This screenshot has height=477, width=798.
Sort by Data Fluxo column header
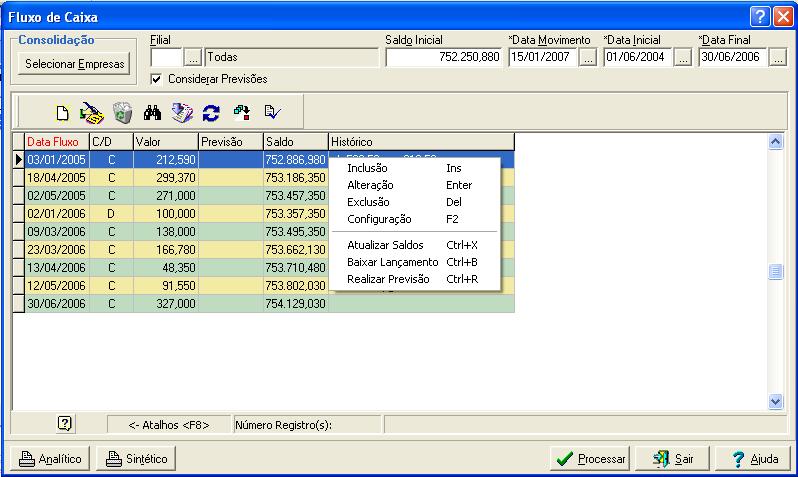coord(57,142)
